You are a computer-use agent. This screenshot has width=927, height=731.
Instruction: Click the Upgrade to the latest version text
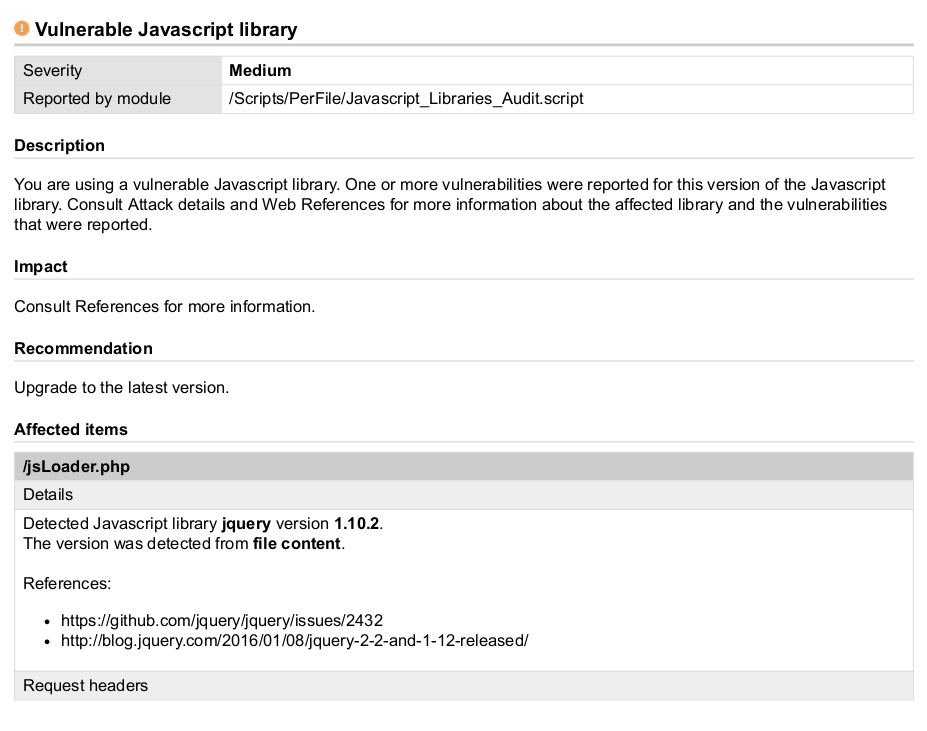(x=121, y=387)
